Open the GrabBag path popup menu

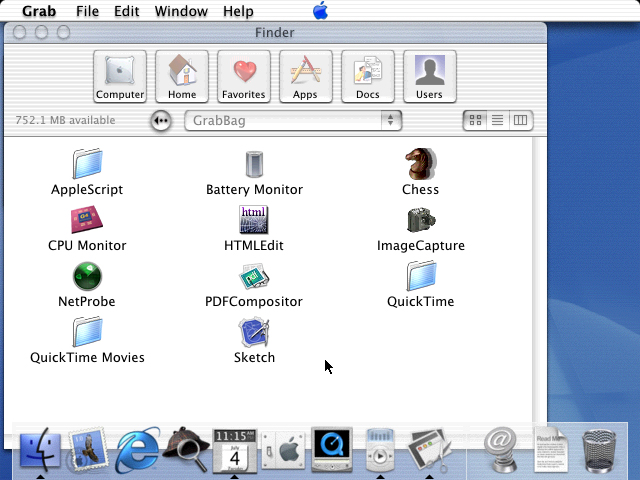tap(293, 120)
